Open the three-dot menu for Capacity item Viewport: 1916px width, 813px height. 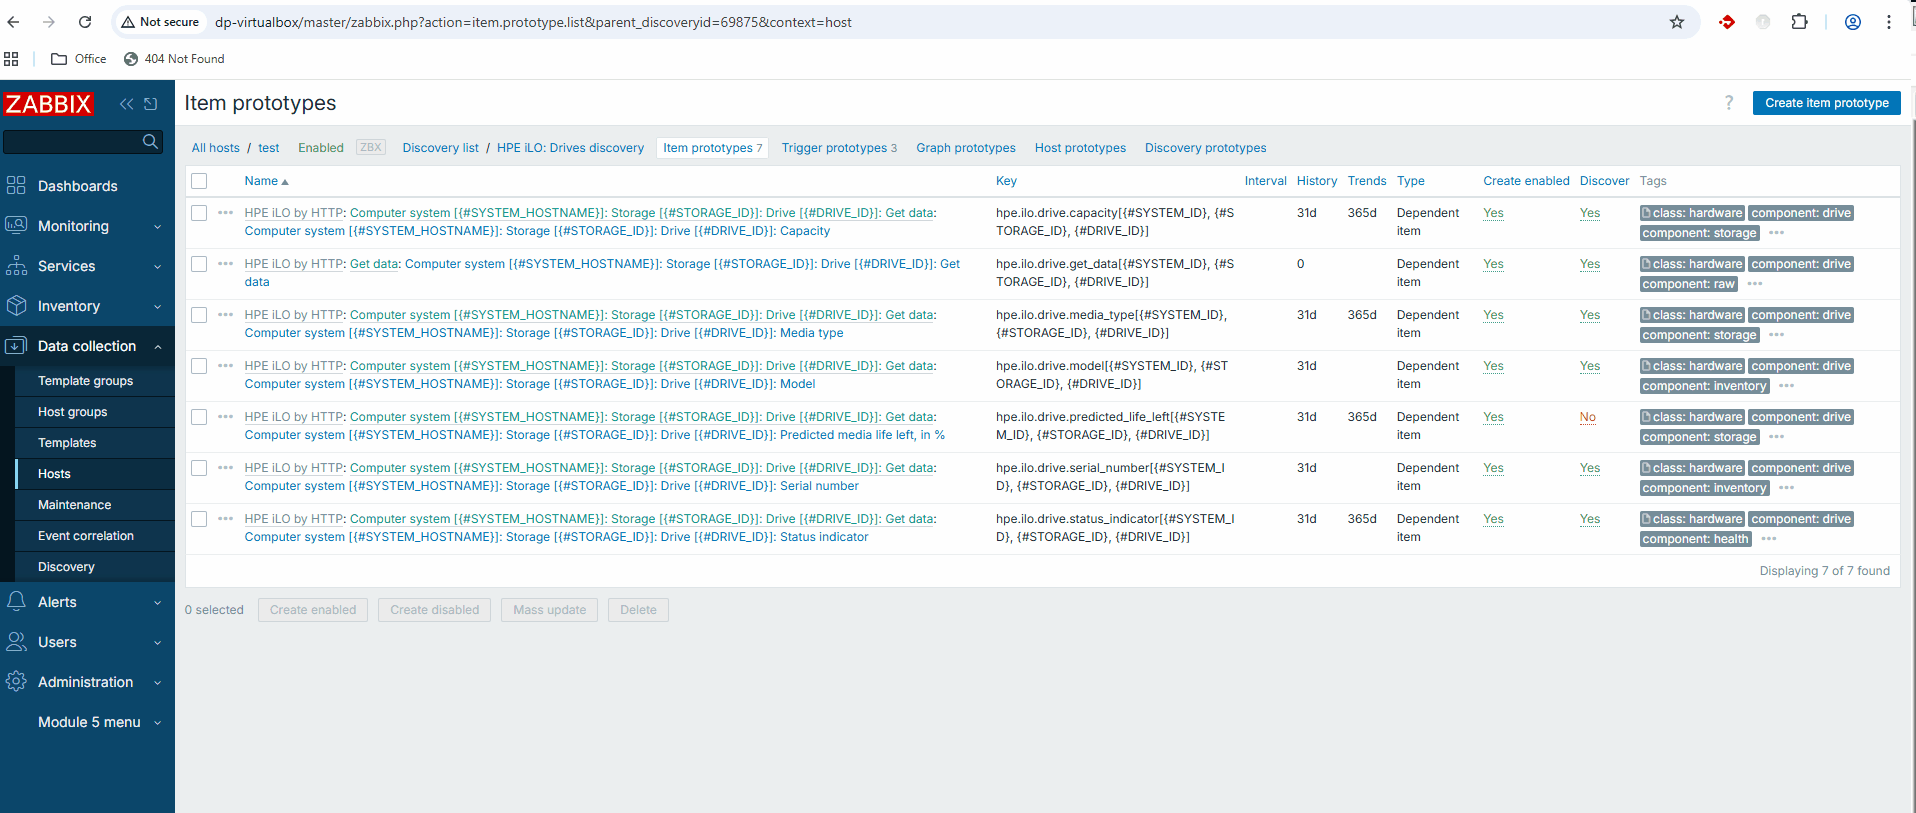pyautogui.click(x=225, y=213)
